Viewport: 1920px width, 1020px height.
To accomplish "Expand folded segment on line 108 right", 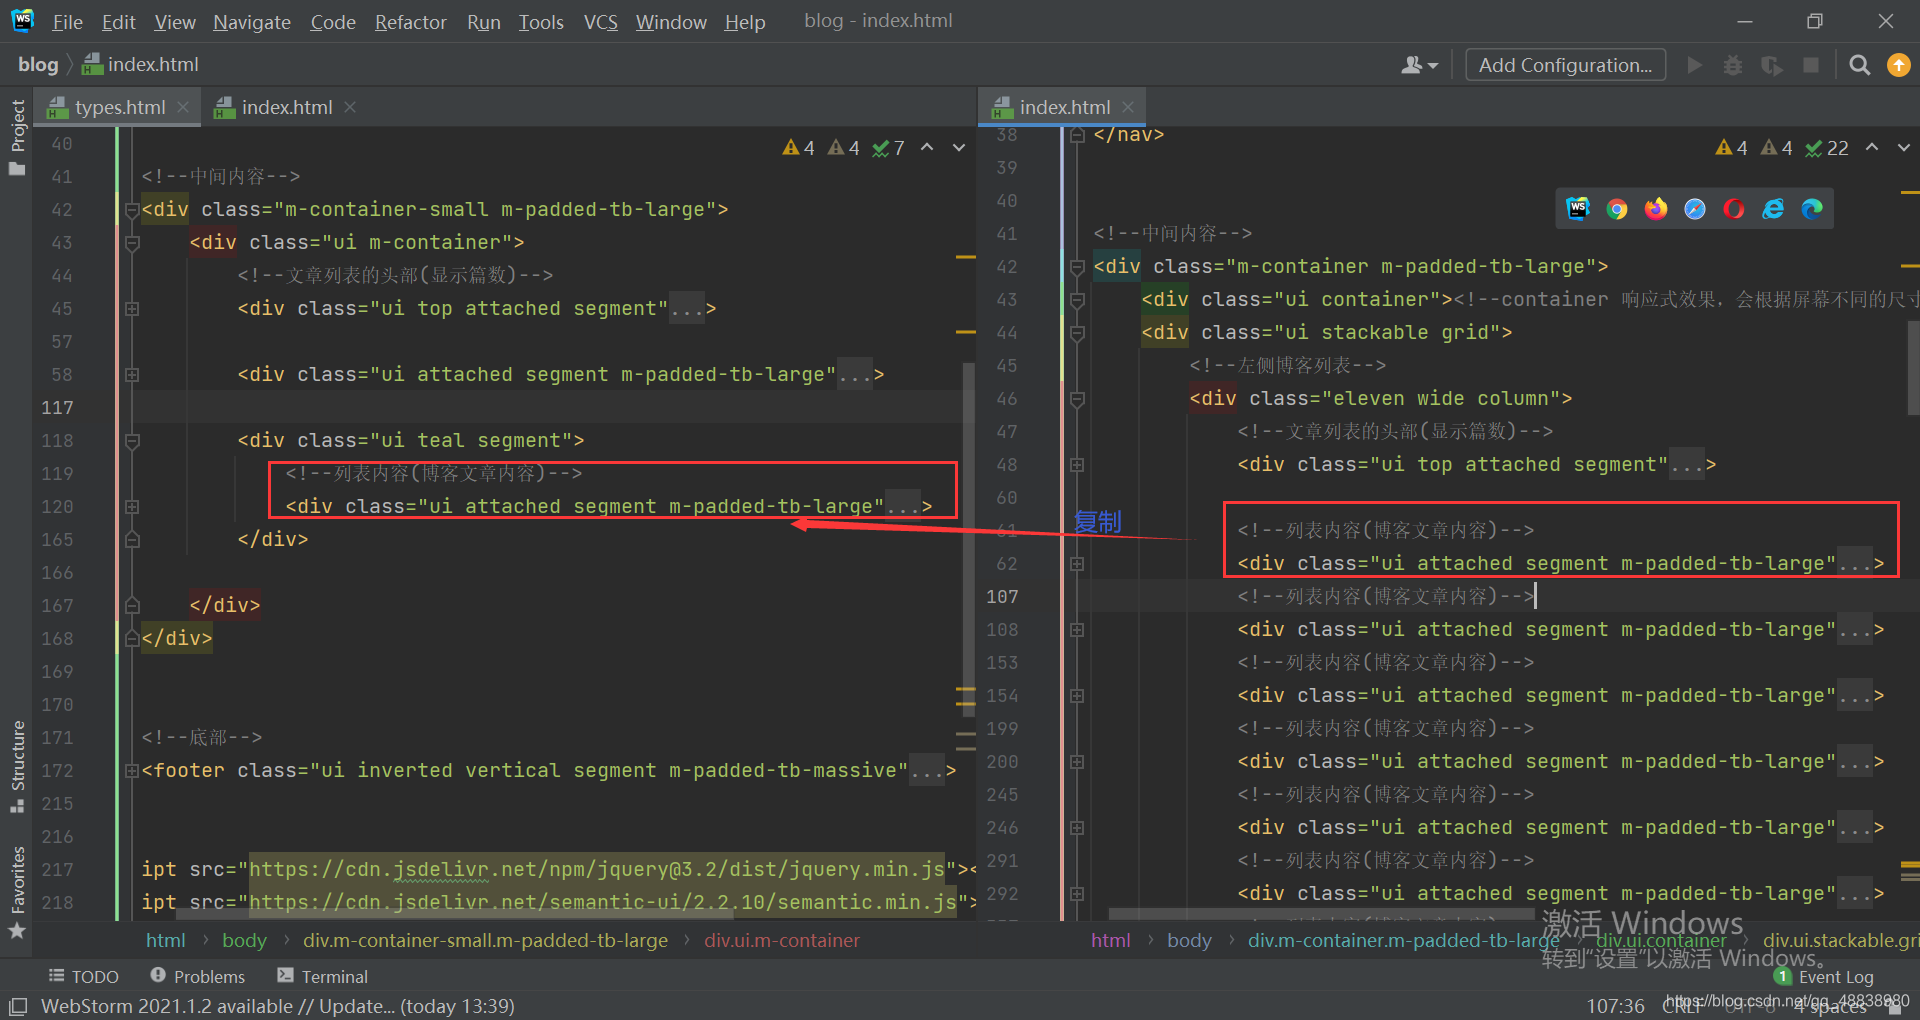I will coord(1077,630).
